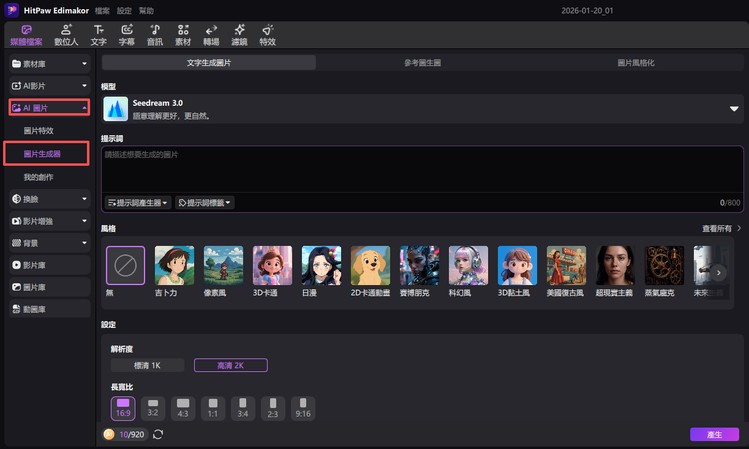Click the Seedream 3.0 model logo
Screen dimensions: 749x449
tap(116, 109)
